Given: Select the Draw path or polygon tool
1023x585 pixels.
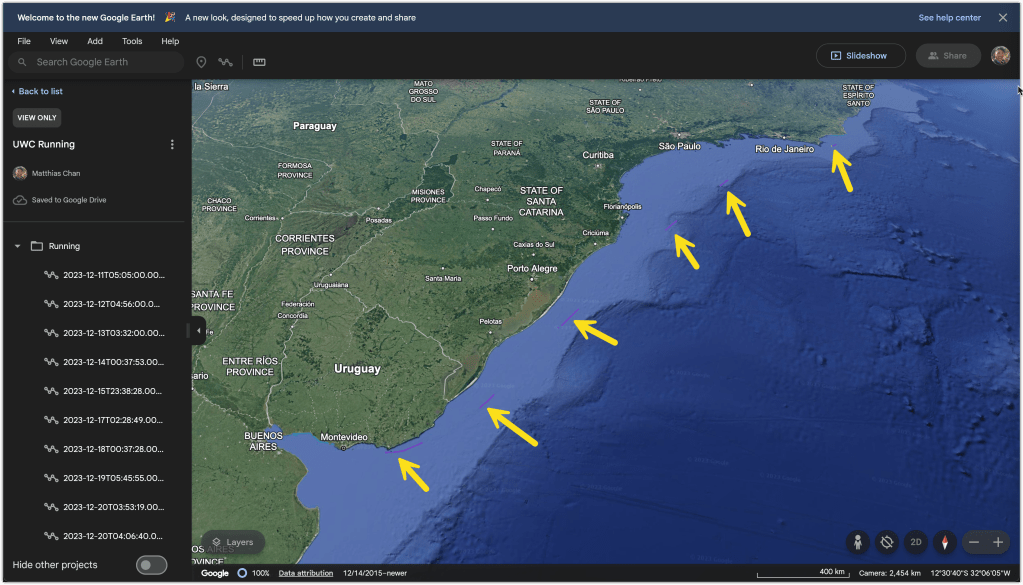Looking at the screenshot, I should tap(226, 62).
